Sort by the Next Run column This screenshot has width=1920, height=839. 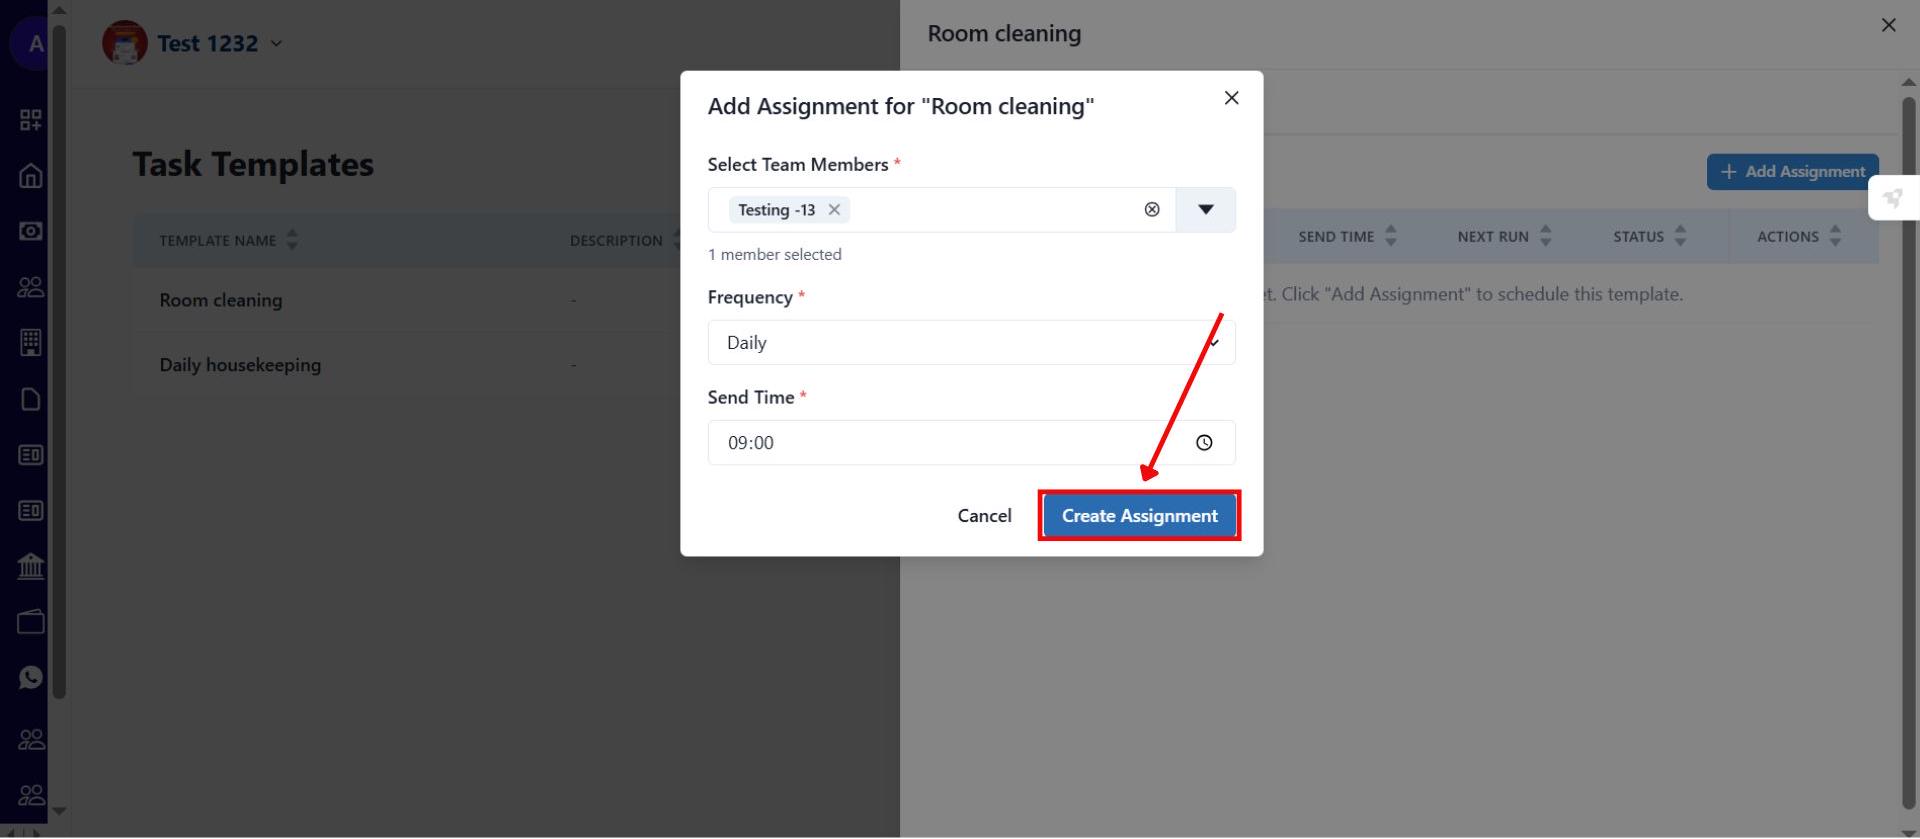1504,237
